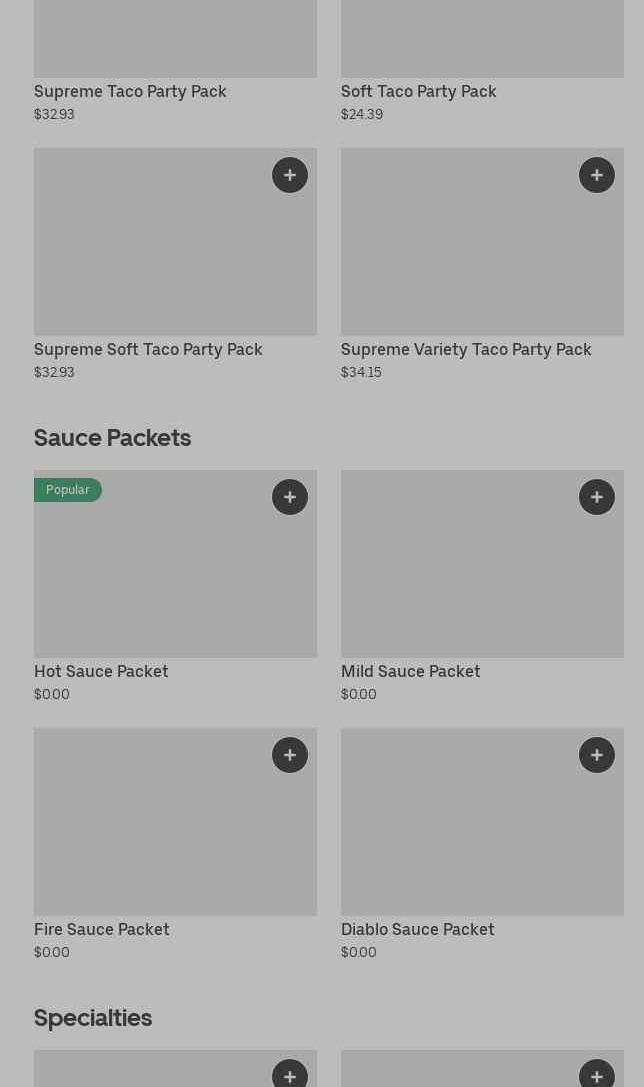The width and height of the screenshot is (644, 1087).
Task: Add Supreme Soft Taco Party Pack to cart
Action: pos(290,175)
